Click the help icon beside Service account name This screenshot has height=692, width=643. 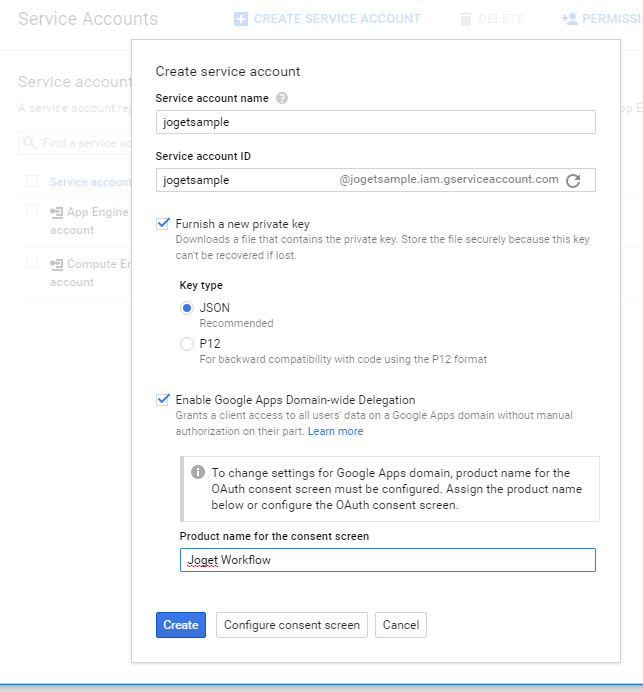282,98
